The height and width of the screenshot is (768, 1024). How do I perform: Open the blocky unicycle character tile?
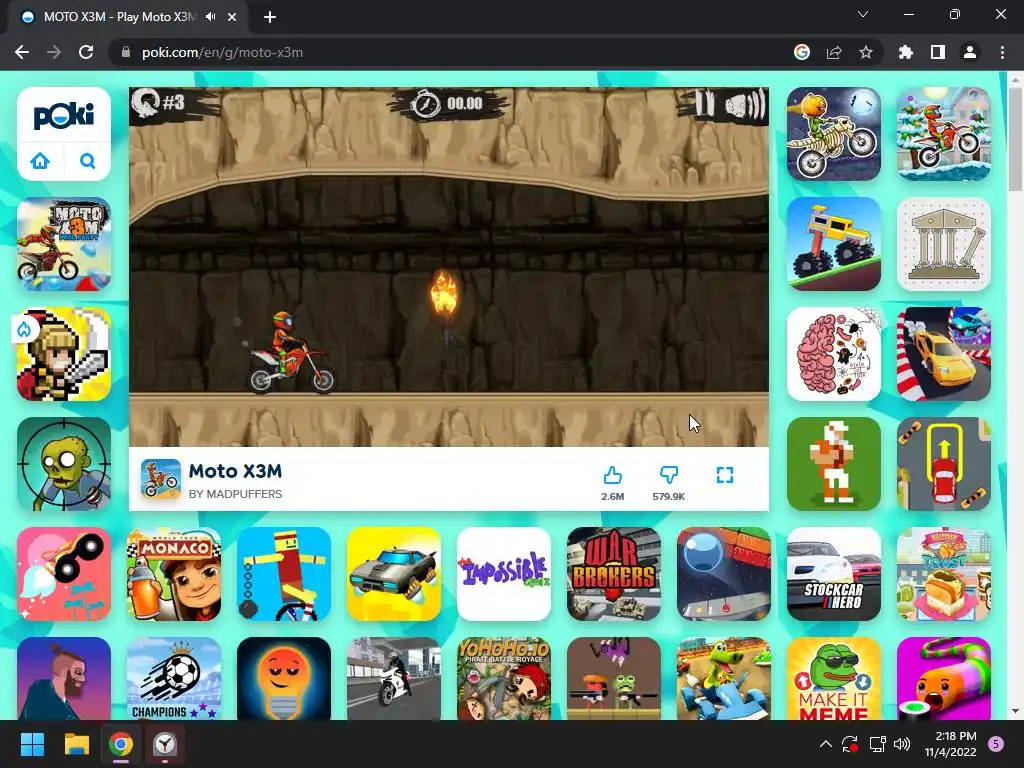tap(284, 574)
